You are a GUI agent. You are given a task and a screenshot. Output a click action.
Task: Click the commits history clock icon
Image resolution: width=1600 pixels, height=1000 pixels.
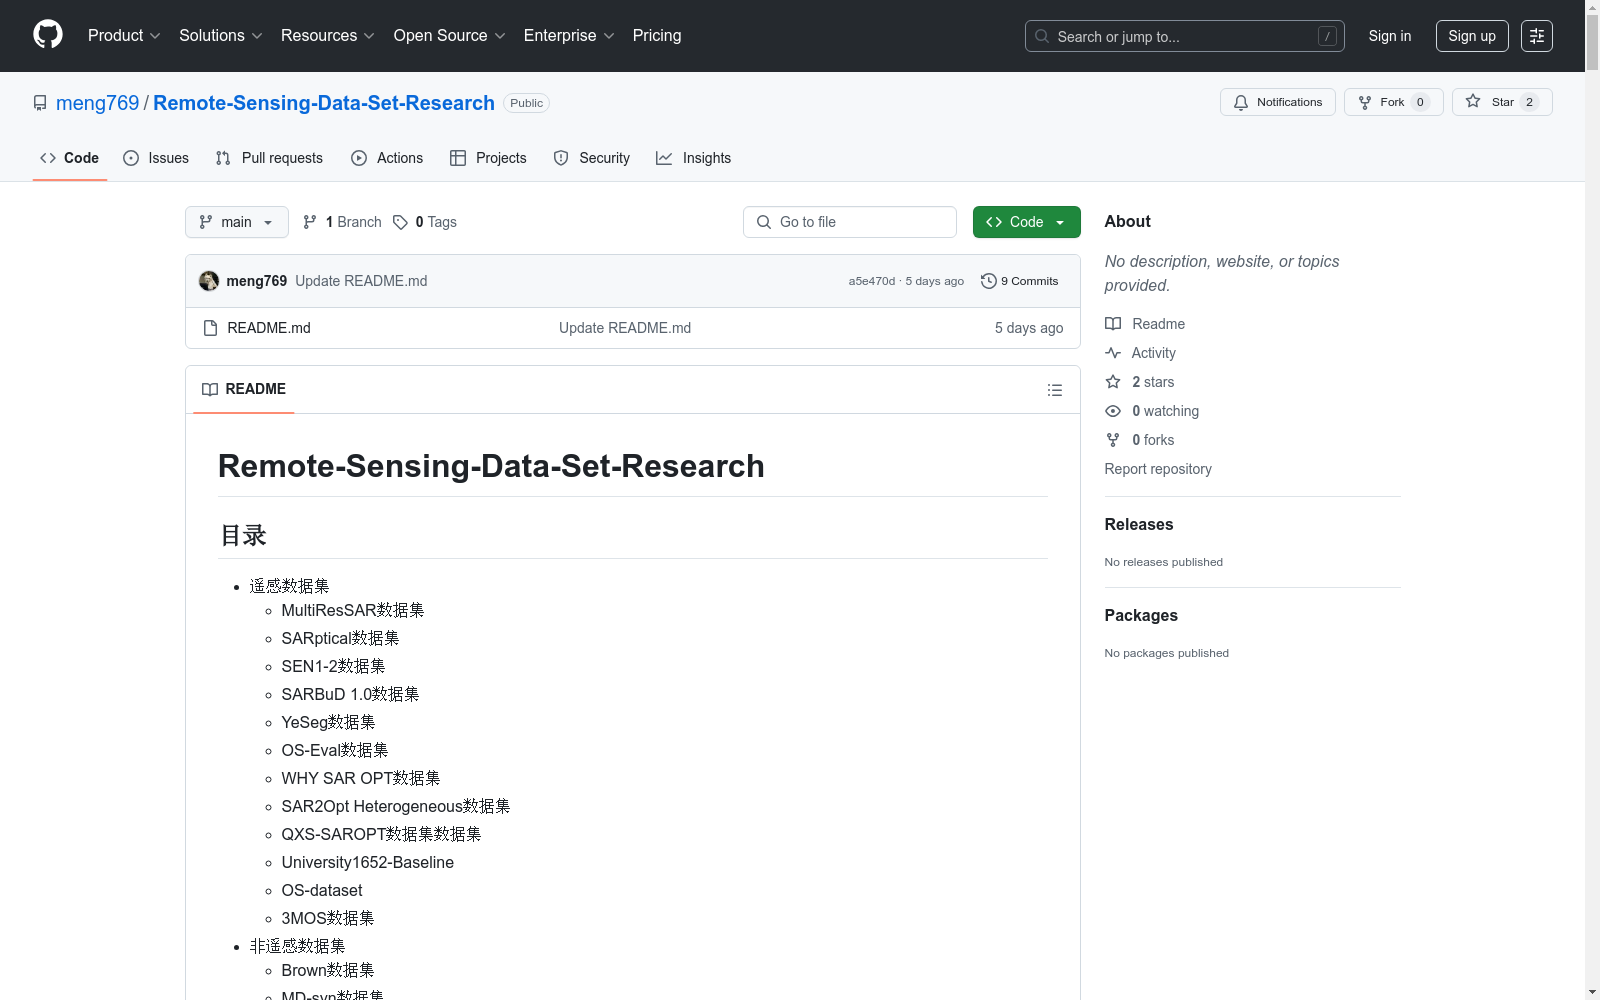pyautogui.click(x=989, y=281)
